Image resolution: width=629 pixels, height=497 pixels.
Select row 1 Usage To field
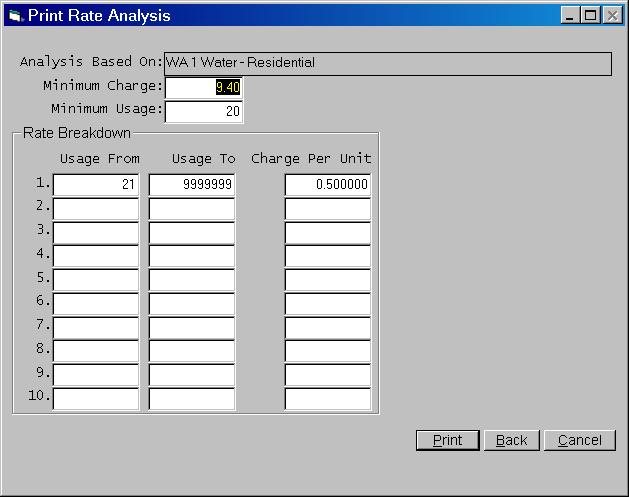point(192,185)
